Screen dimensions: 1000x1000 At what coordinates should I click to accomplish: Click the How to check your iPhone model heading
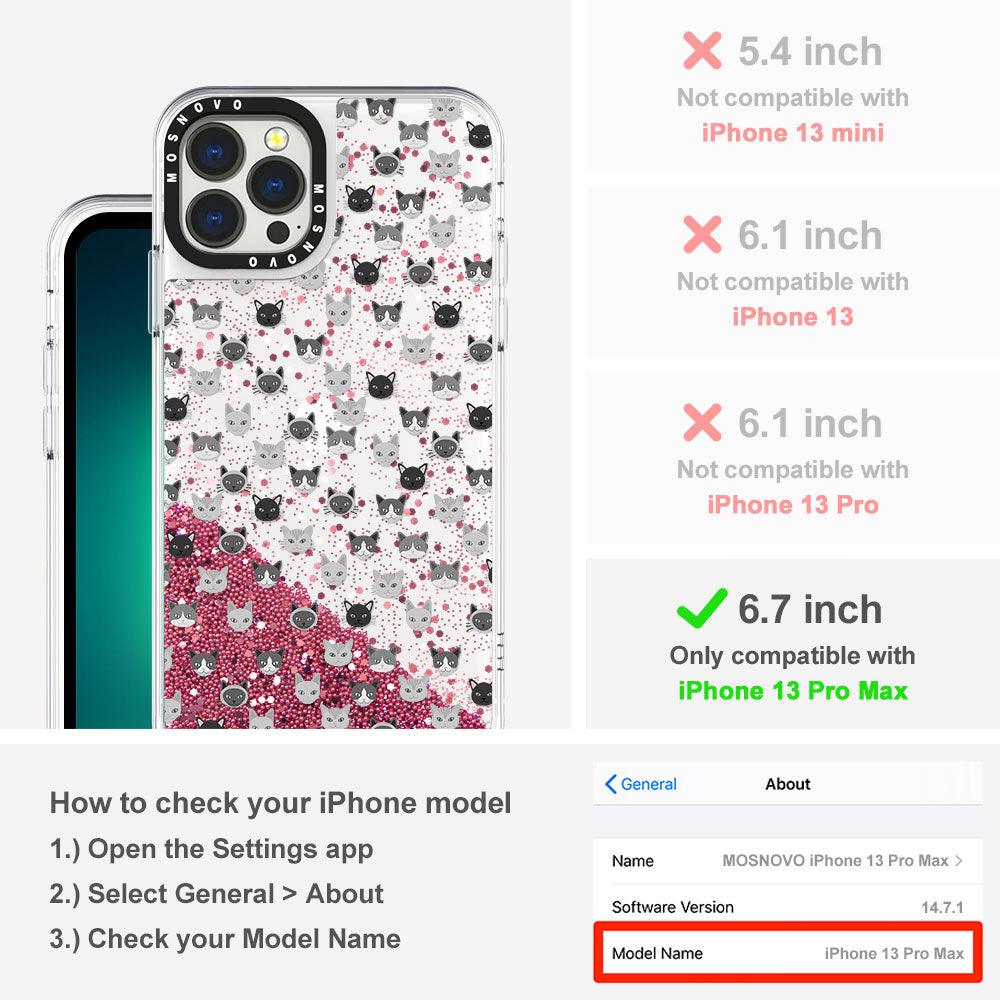pos(281,803)
